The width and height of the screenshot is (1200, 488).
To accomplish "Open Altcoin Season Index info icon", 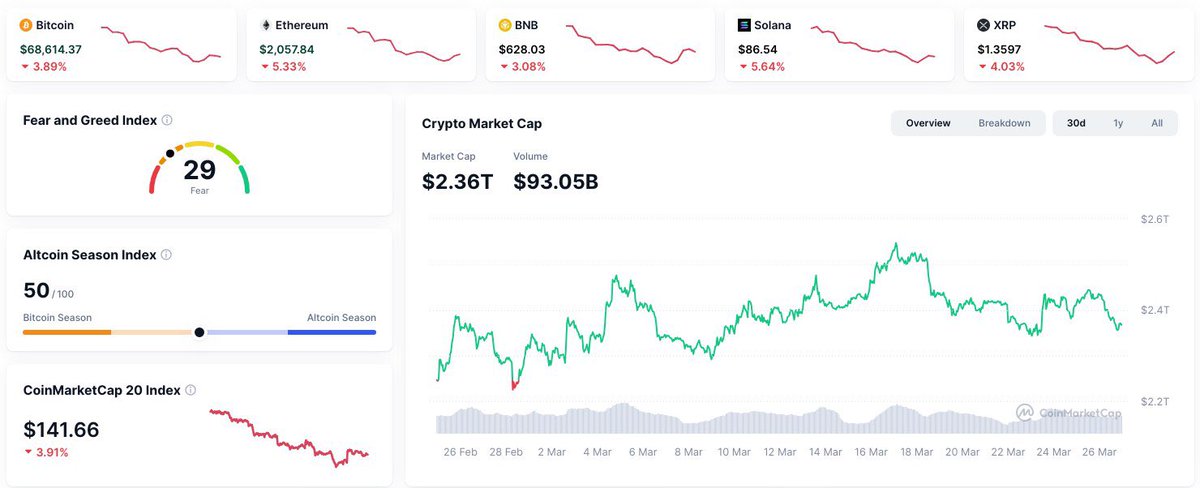I will pyautogui.click(x=166, y=255).
